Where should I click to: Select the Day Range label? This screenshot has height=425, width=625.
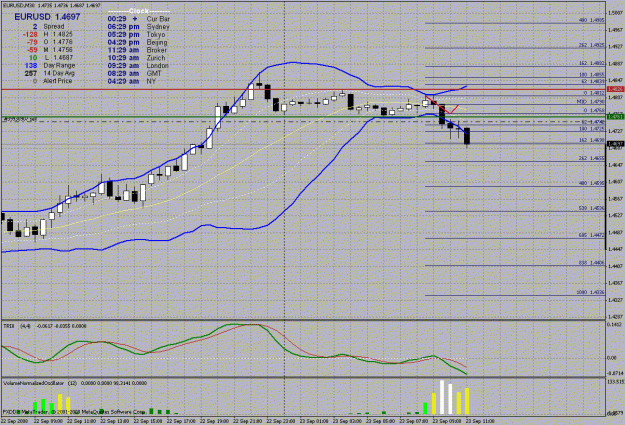coord(59,65)
